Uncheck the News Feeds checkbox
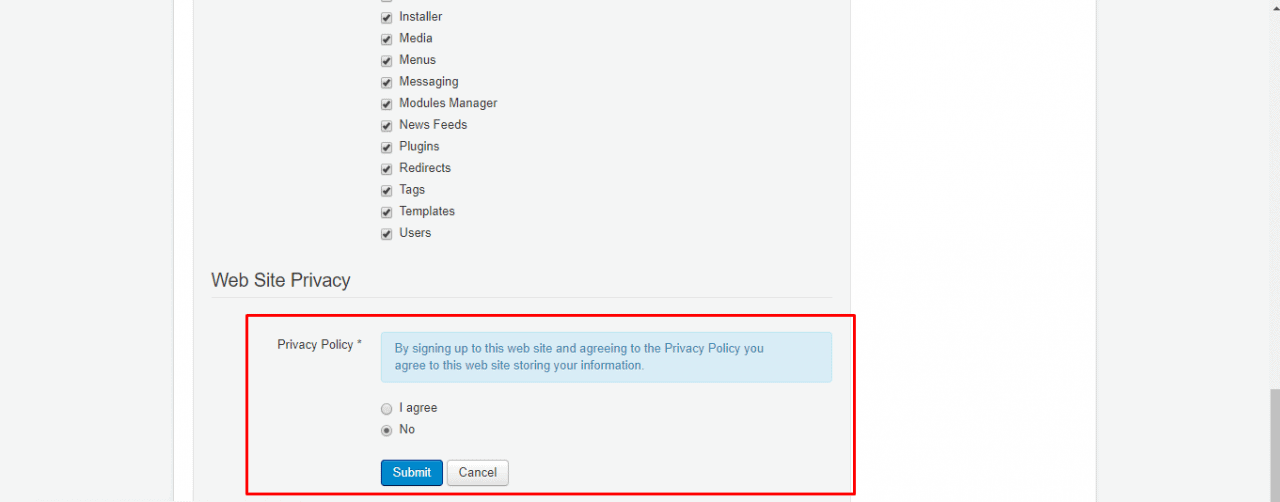The height and width of the screenshot is (502, 1280). (x=386, y=126)
